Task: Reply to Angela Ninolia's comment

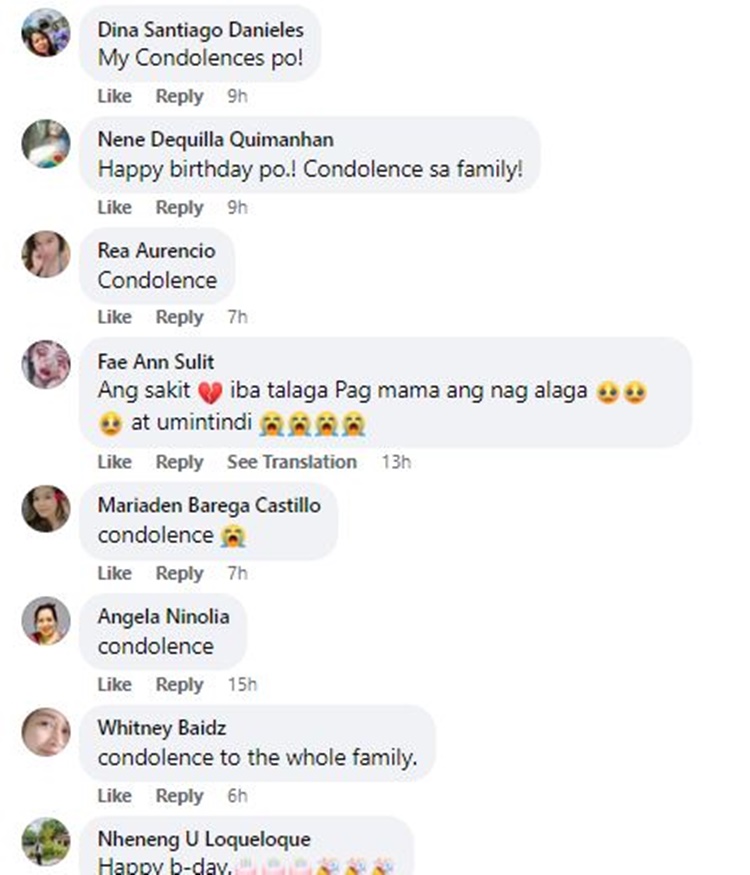Action: 179,685
